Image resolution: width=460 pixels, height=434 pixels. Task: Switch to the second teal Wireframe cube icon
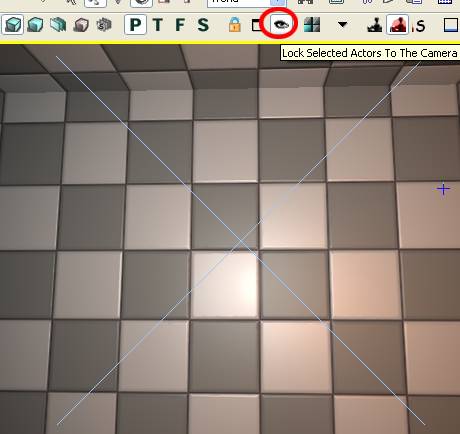35,25
